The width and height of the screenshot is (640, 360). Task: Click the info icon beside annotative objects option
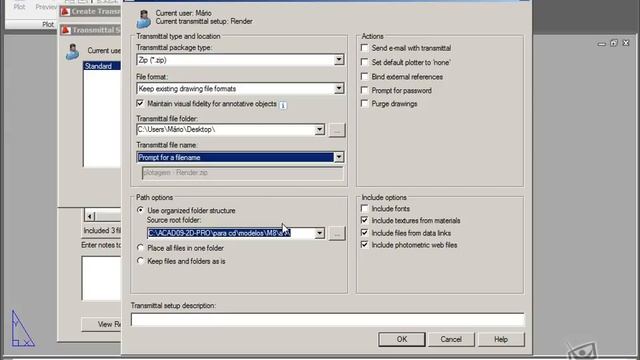(283, 105)
